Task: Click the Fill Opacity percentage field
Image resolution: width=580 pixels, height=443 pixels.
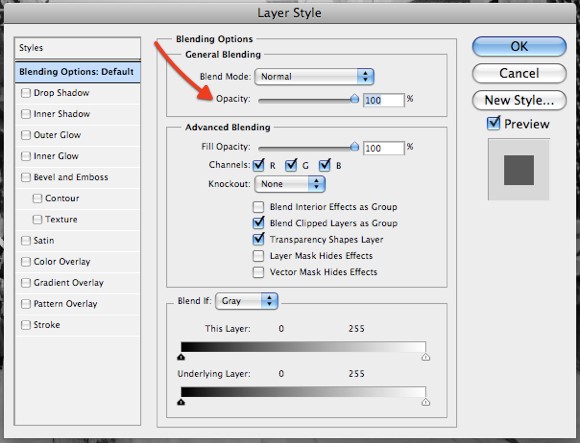Action: coord(384,148)
